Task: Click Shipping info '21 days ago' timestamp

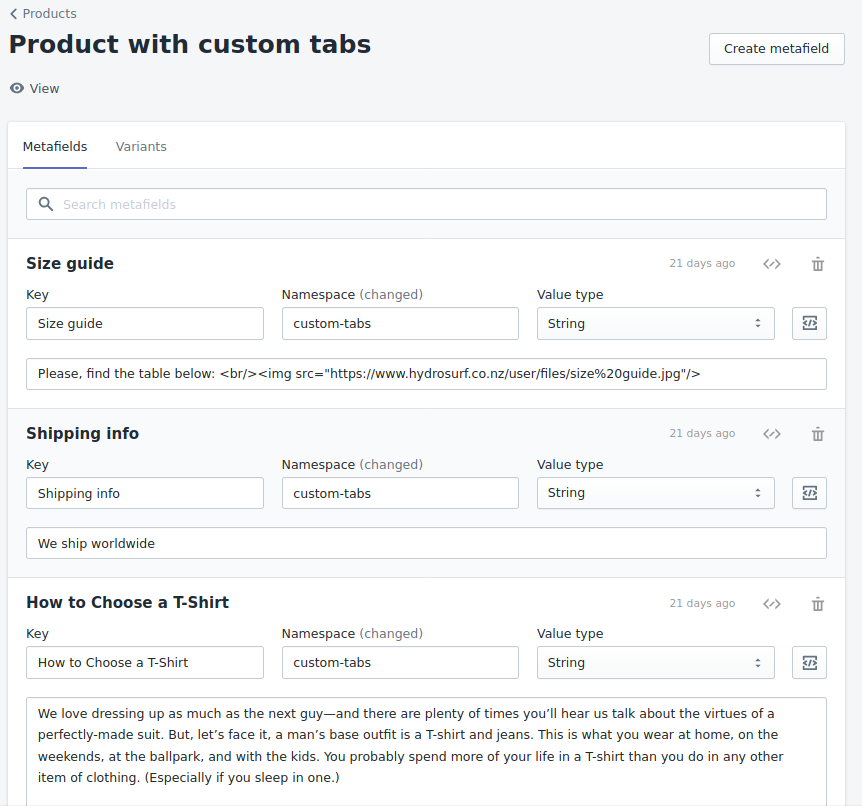Action: [x=702, y=433]
